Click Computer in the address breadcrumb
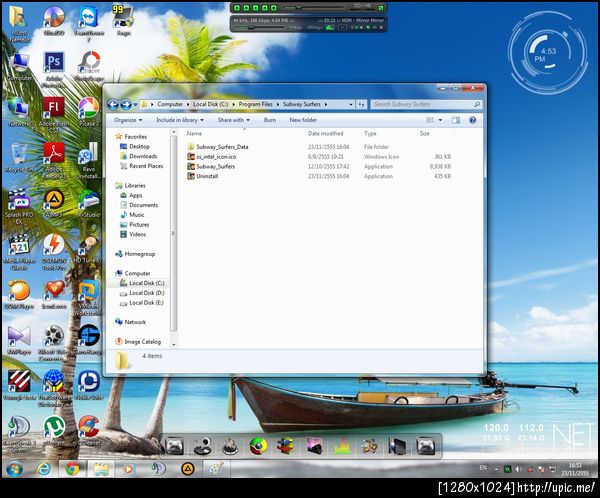Screen dimensions: 600x498 (x=170, y=104)
